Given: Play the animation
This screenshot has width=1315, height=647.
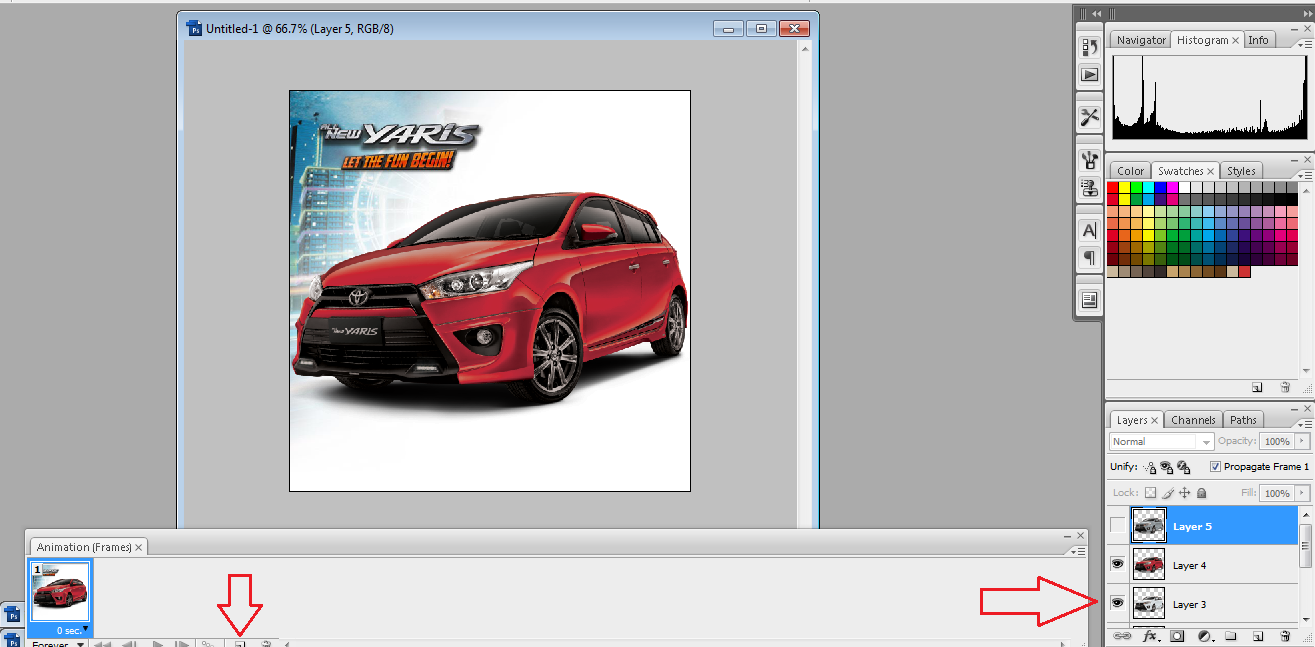Looking at the screenshot, I should pyautogui.click(x=158, y=644).
